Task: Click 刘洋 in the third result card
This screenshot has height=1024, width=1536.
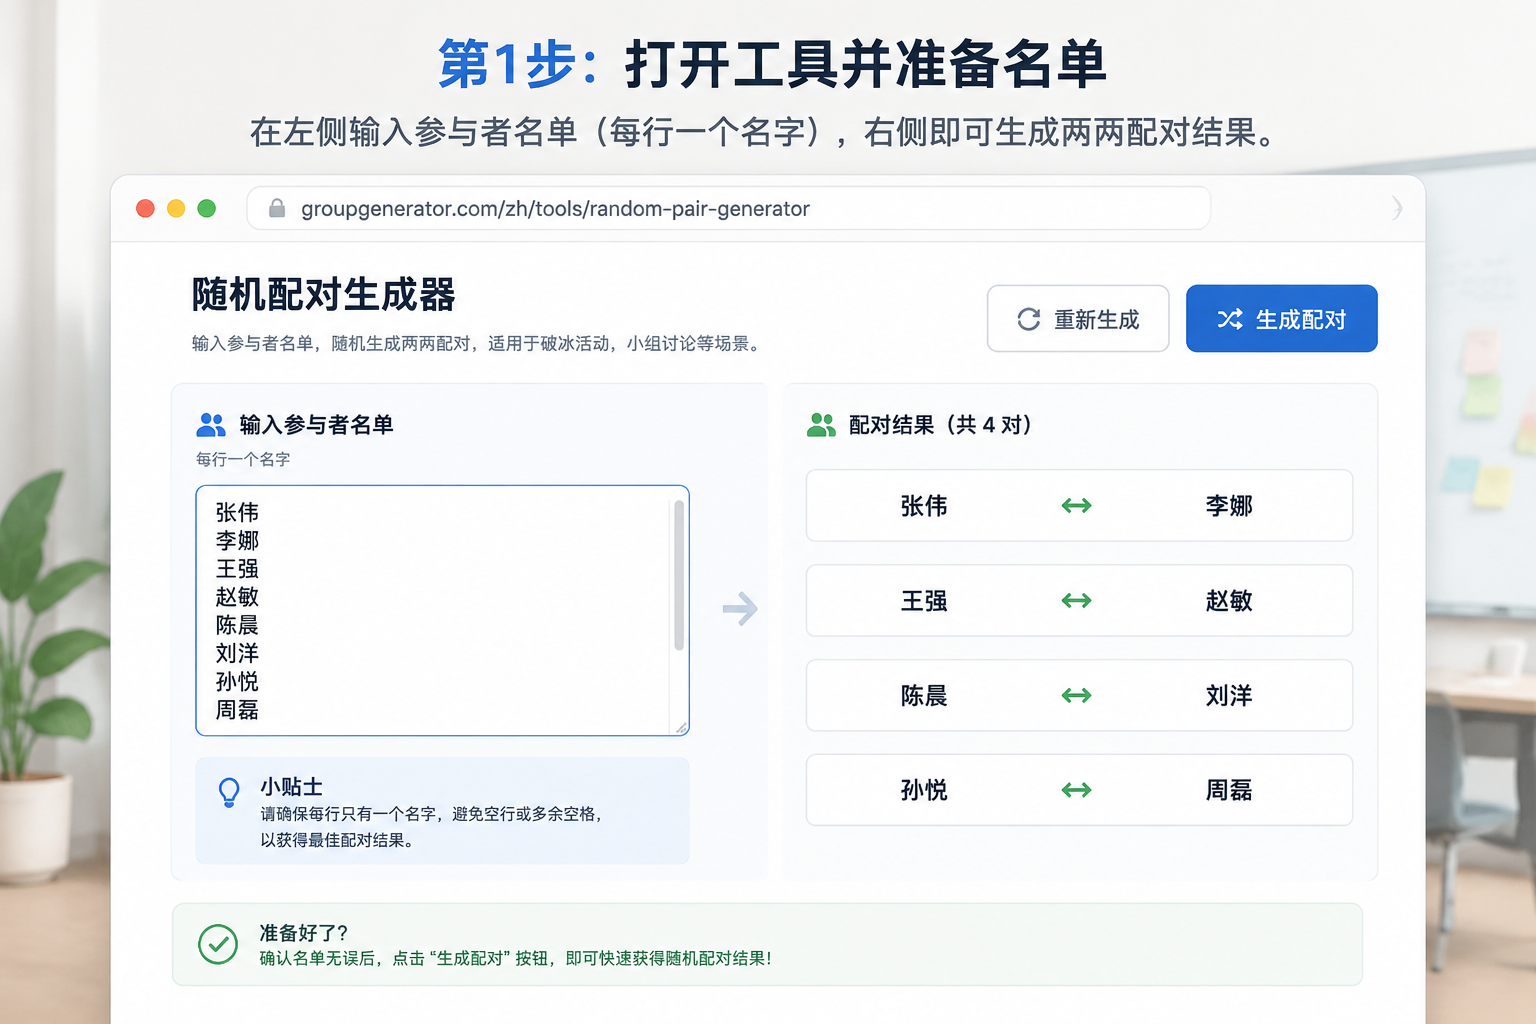Action: 1229,696
